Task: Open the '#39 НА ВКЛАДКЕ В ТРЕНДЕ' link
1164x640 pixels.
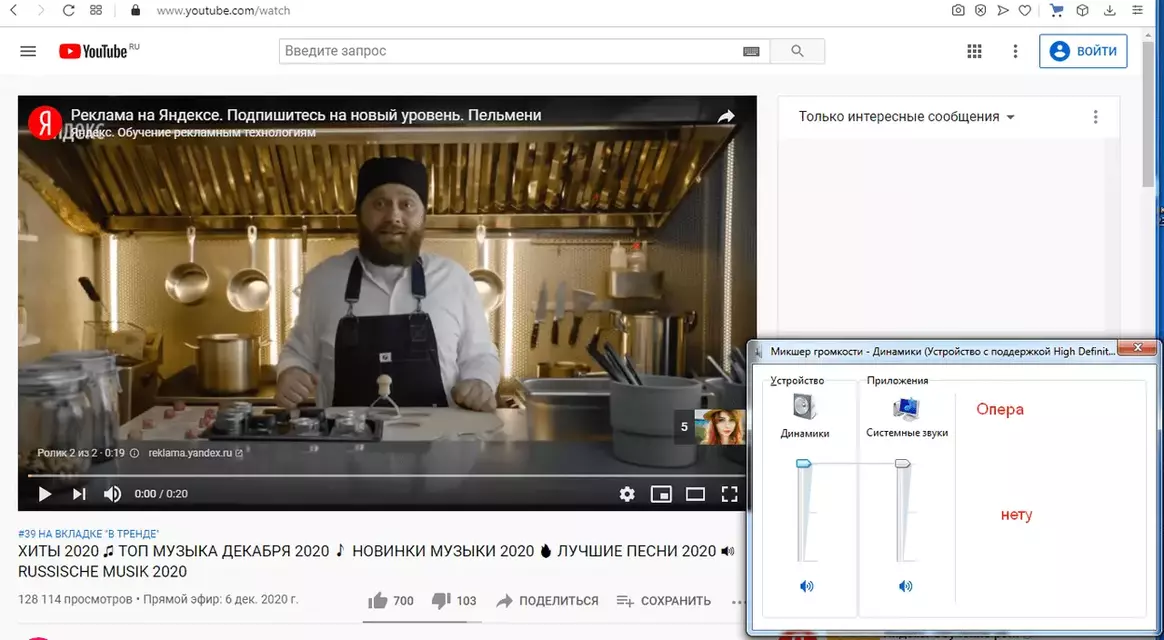Action: [88, 534]
